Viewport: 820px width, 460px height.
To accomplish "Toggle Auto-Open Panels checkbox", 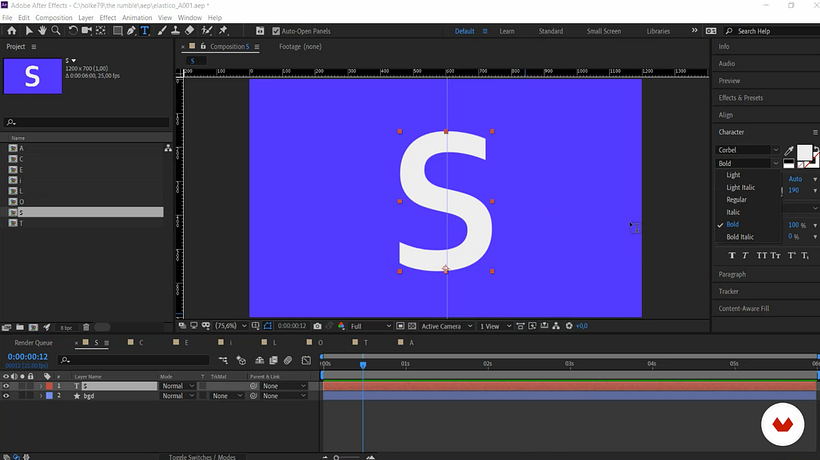I will click(276, 31).
